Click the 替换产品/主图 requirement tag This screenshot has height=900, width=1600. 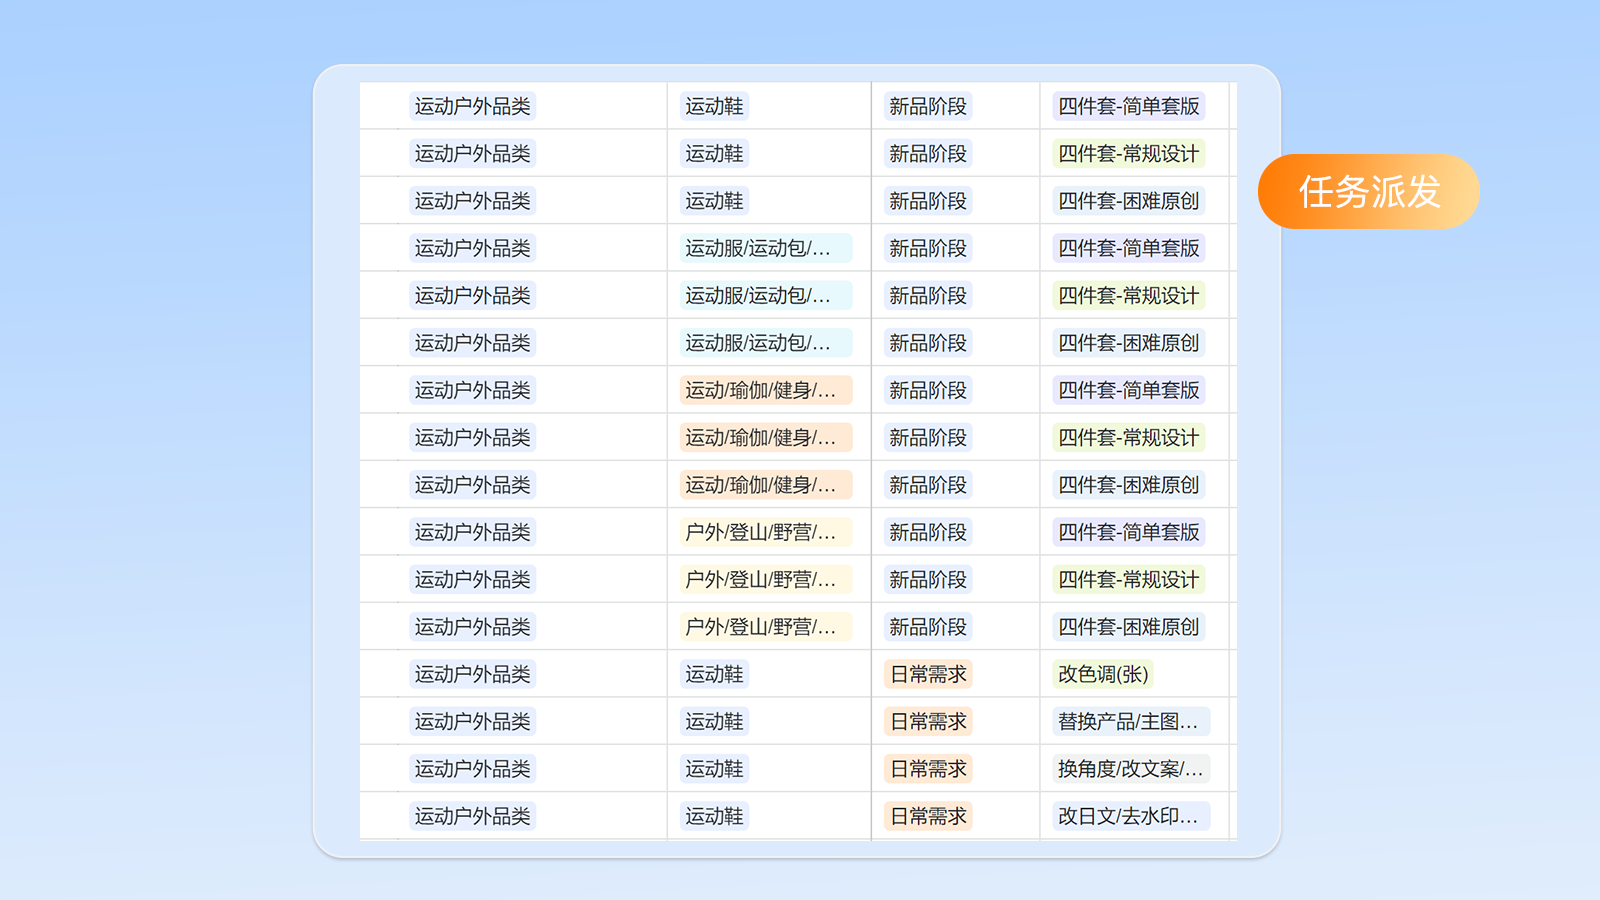[1128, 721]
